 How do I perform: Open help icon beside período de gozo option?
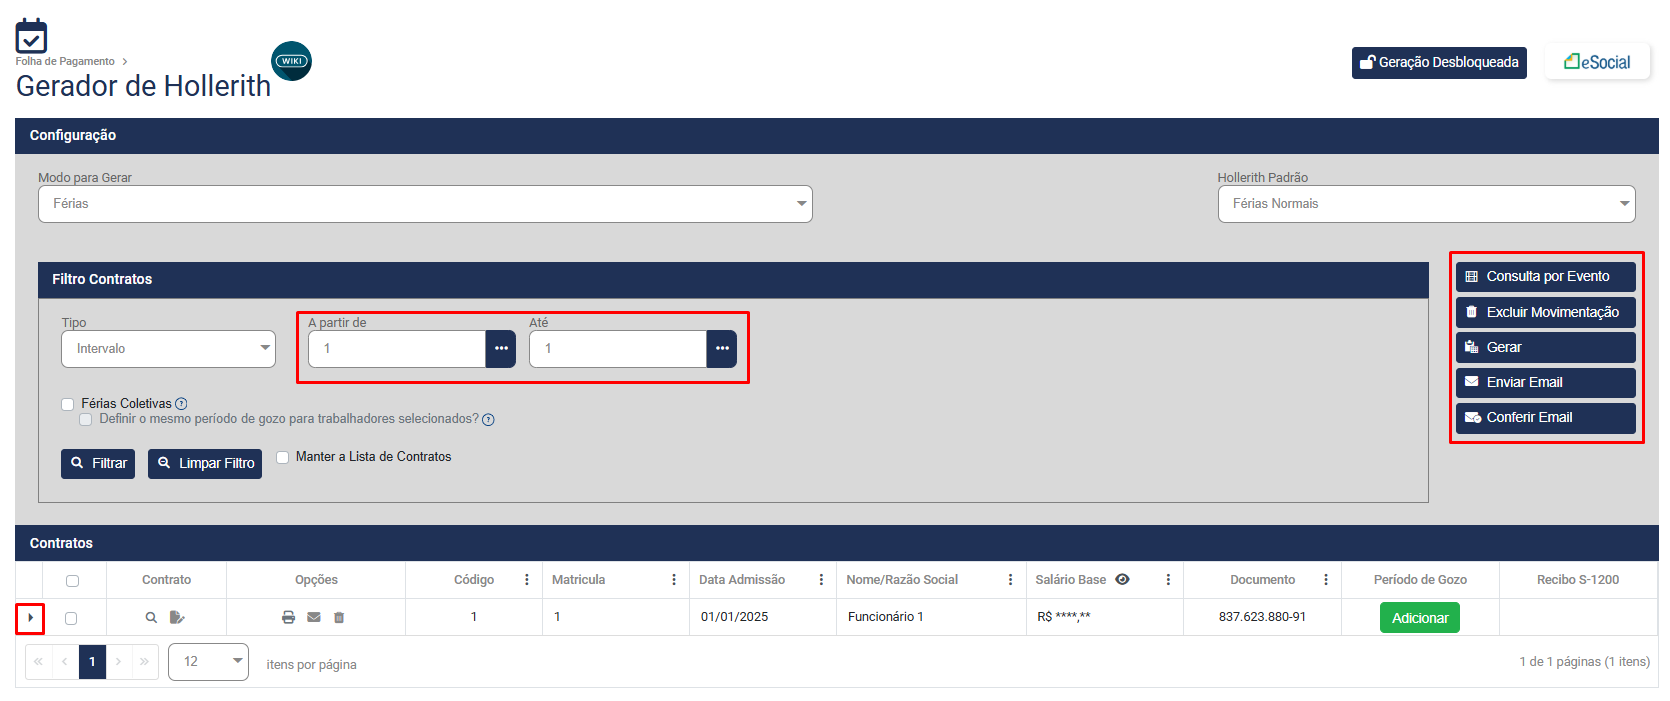pos(488,420)
